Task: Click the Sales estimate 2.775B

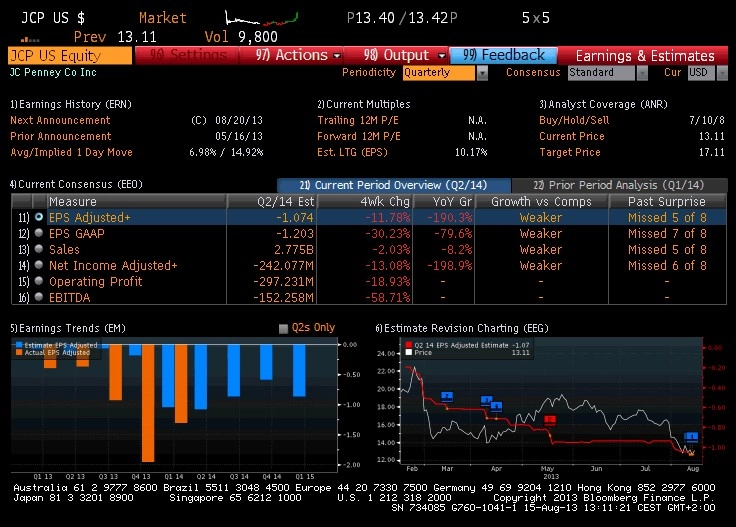Action: (x=294, y=249)
